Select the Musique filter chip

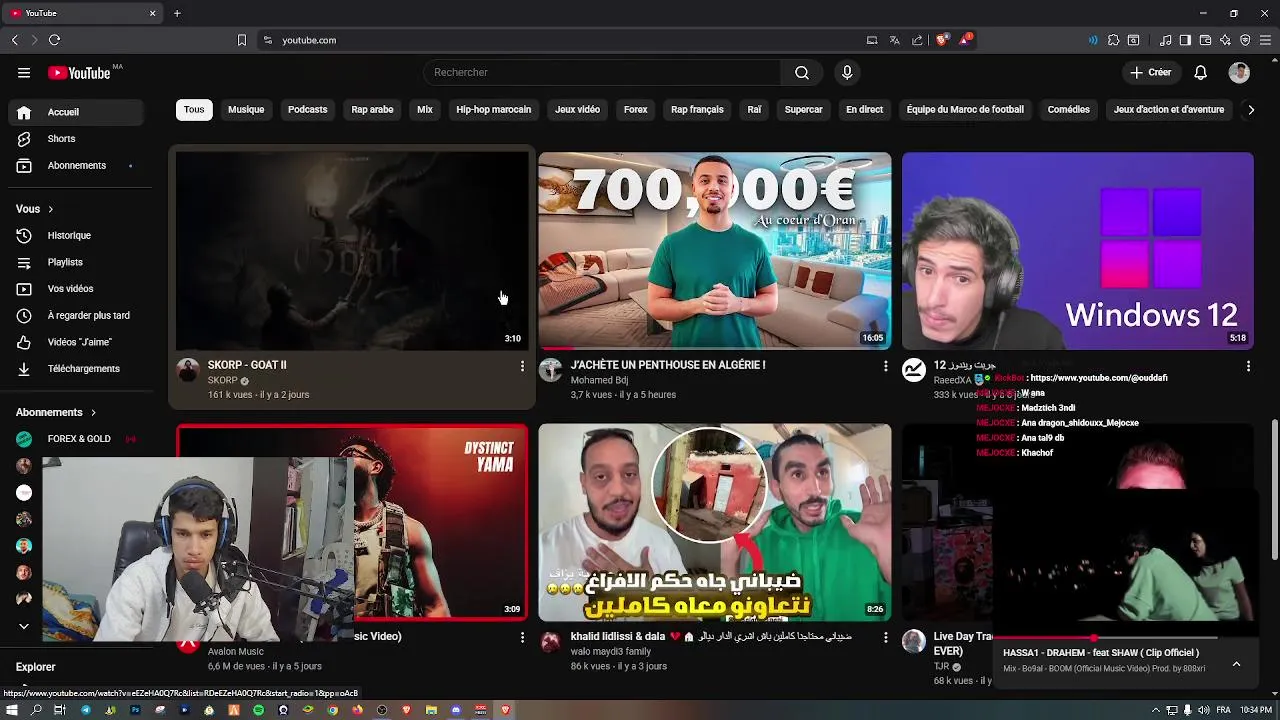246,110
